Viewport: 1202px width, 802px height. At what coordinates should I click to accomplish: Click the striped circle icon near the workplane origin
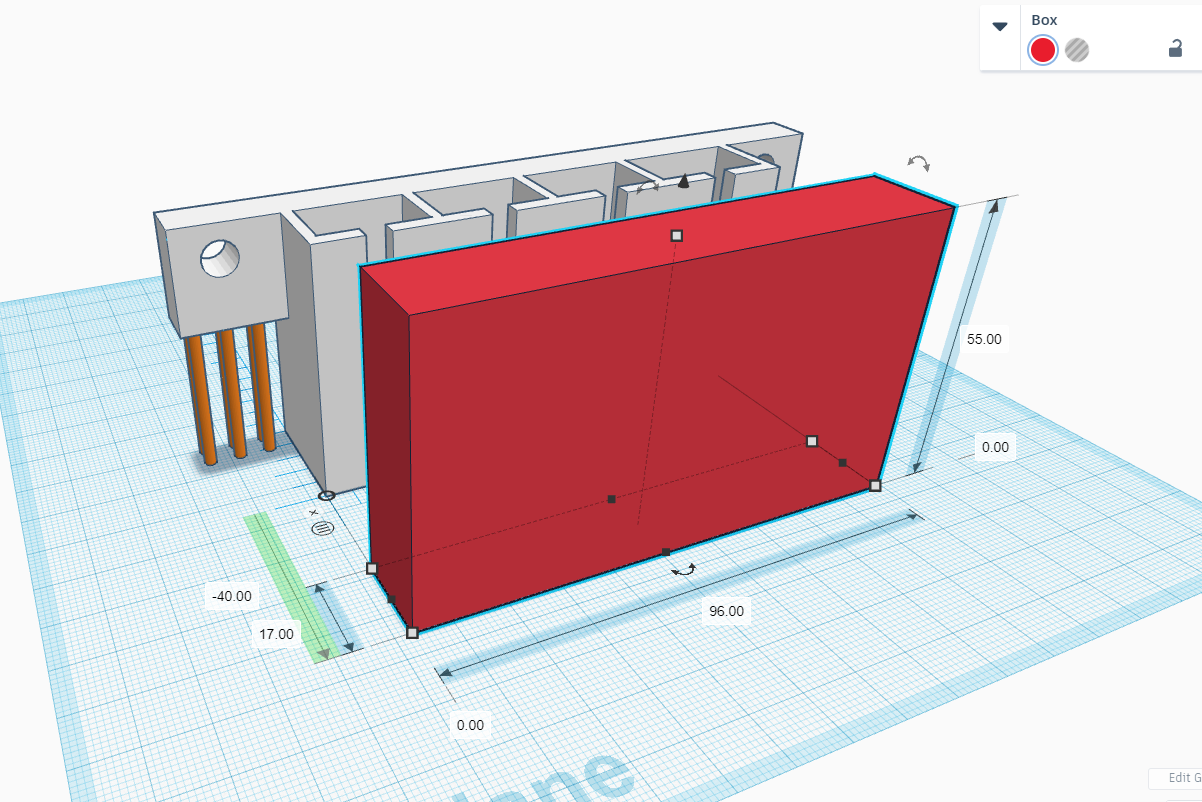(x=321, y=527)
